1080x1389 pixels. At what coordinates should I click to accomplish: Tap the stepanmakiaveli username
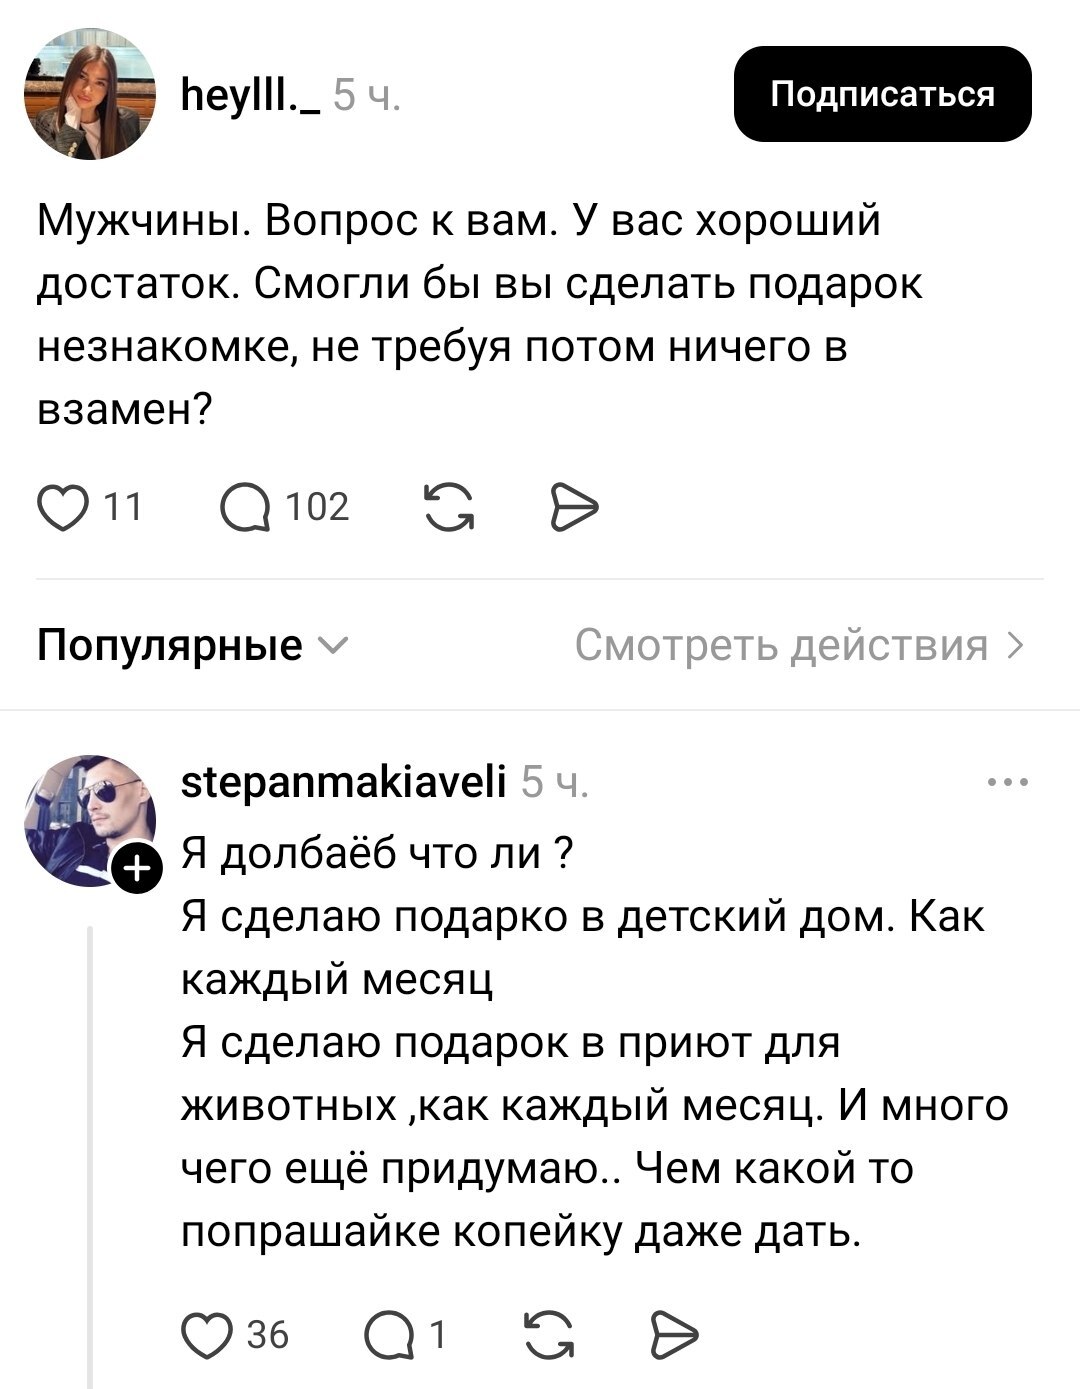(344, 781)
